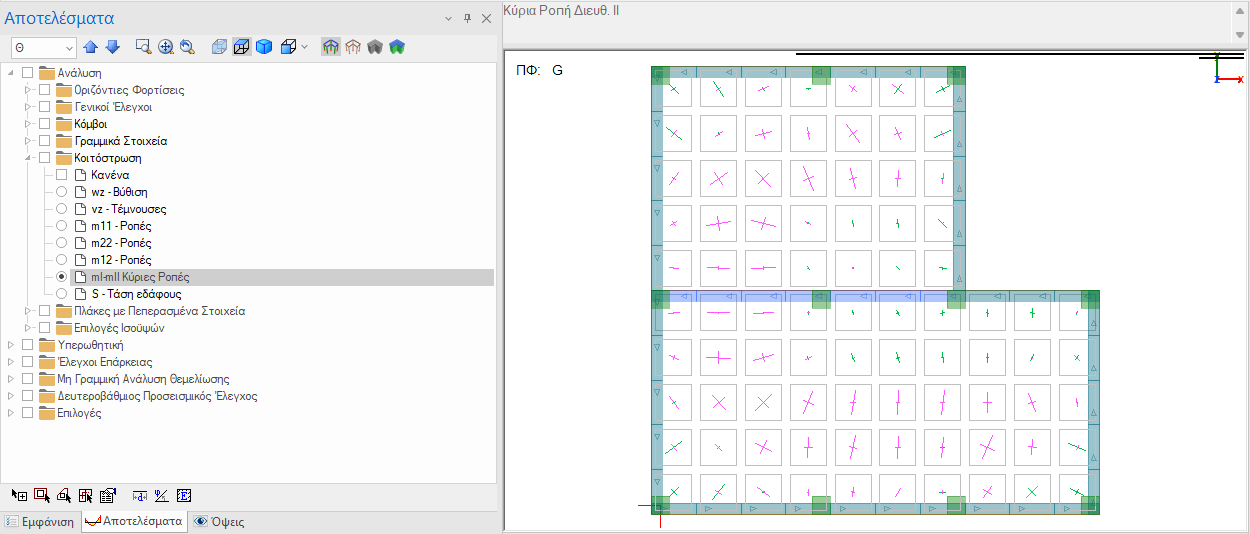Click the outline structure frame model icon

point(353,47)
